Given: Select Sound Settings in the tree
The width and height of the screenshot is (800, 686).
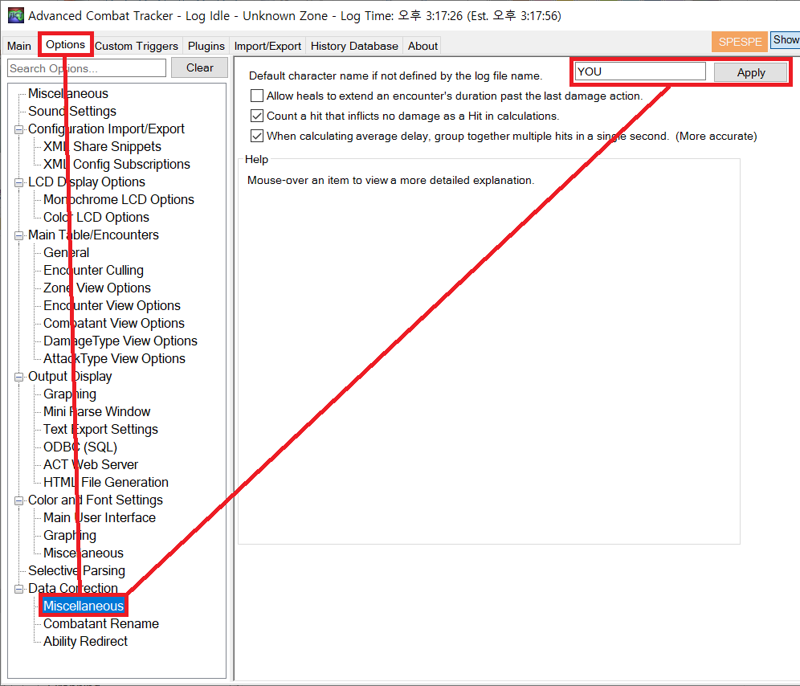Looking at the screenshot, I should [72, 111].
